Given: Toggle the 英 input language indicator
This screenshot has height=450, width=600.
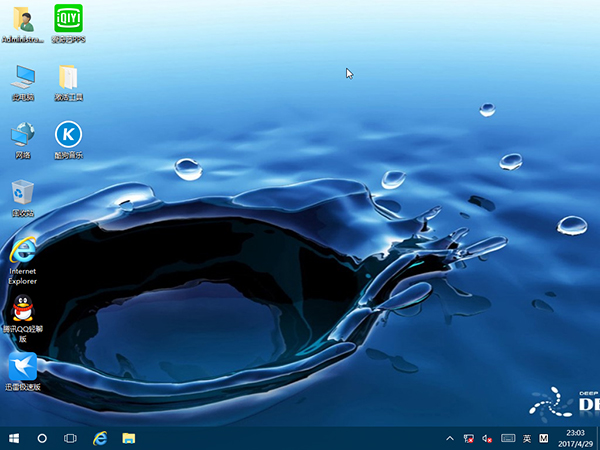Looking at the screenshot, I should pos(526,438).
